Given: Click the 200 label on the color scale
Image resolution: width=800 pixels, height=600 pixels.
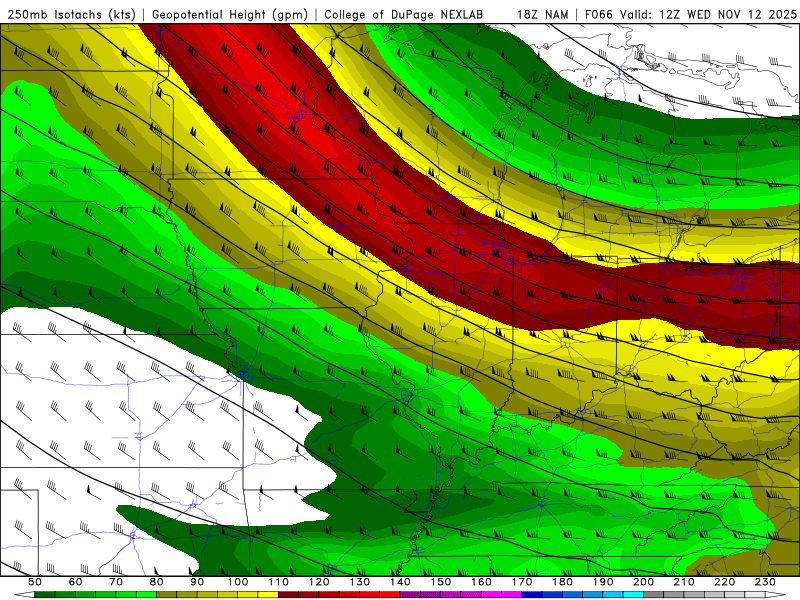Looking at the screenshot, I should point(643,582).
